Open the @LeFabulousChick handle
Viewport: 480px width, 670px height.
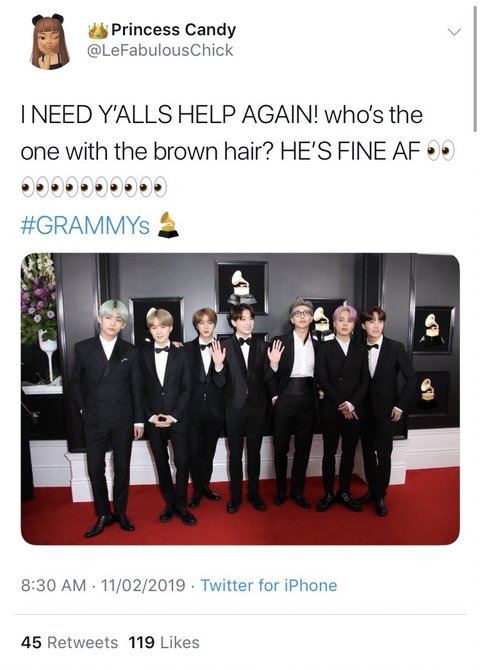tap(160, 50)
